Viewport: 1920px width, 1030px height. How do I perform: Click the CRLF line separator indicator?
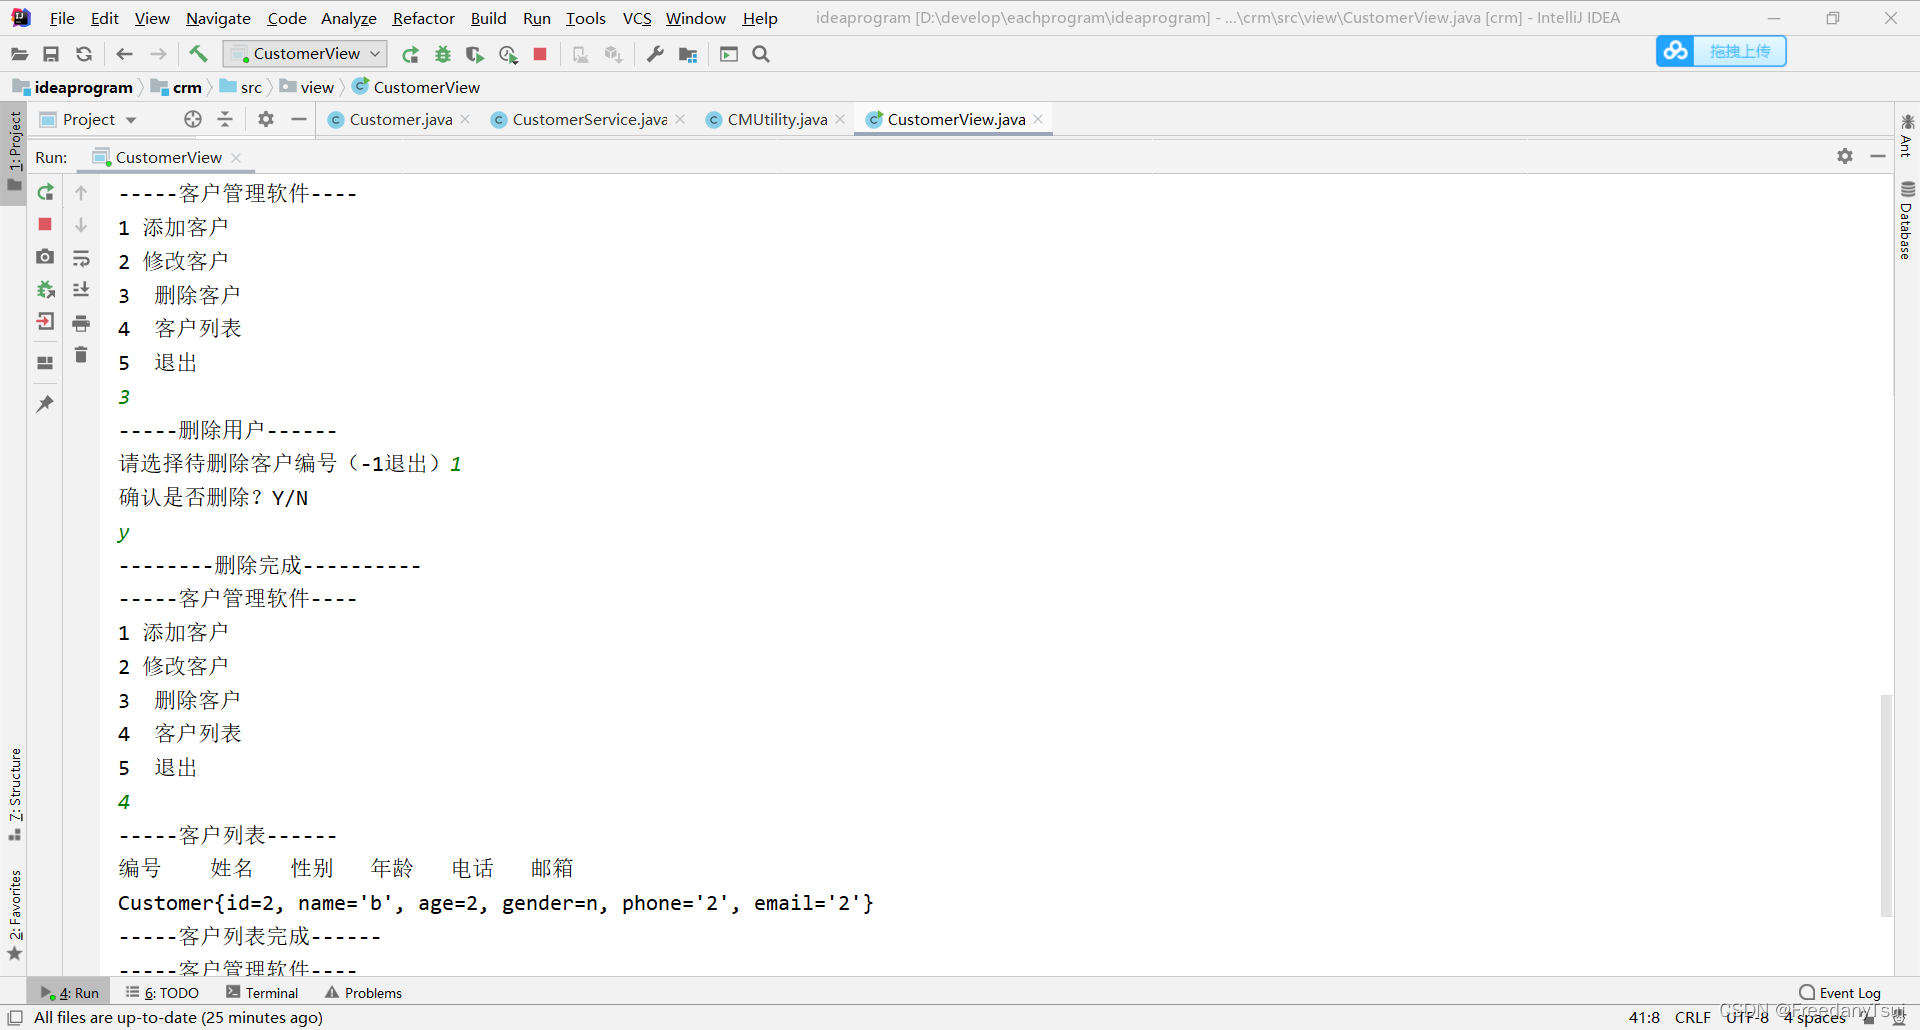coord(1692,1017)
